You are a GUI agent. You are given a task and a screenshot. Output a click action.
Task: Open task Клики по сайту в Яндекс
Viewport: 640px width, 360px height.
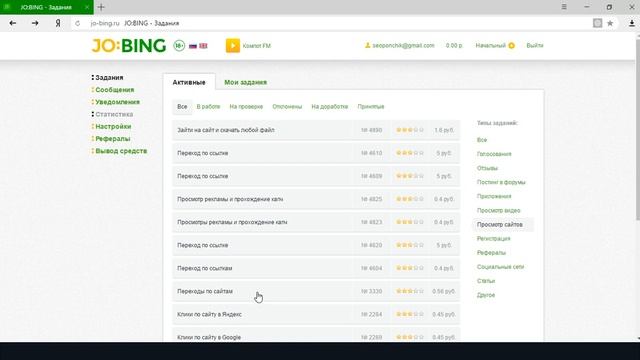[316, 315]
